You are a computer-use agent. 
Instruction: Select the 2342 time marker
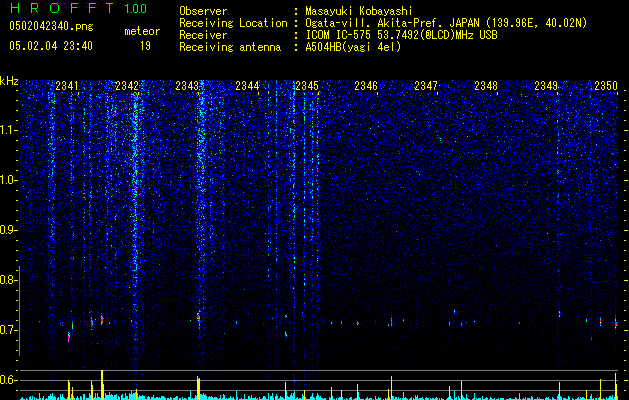127,86
